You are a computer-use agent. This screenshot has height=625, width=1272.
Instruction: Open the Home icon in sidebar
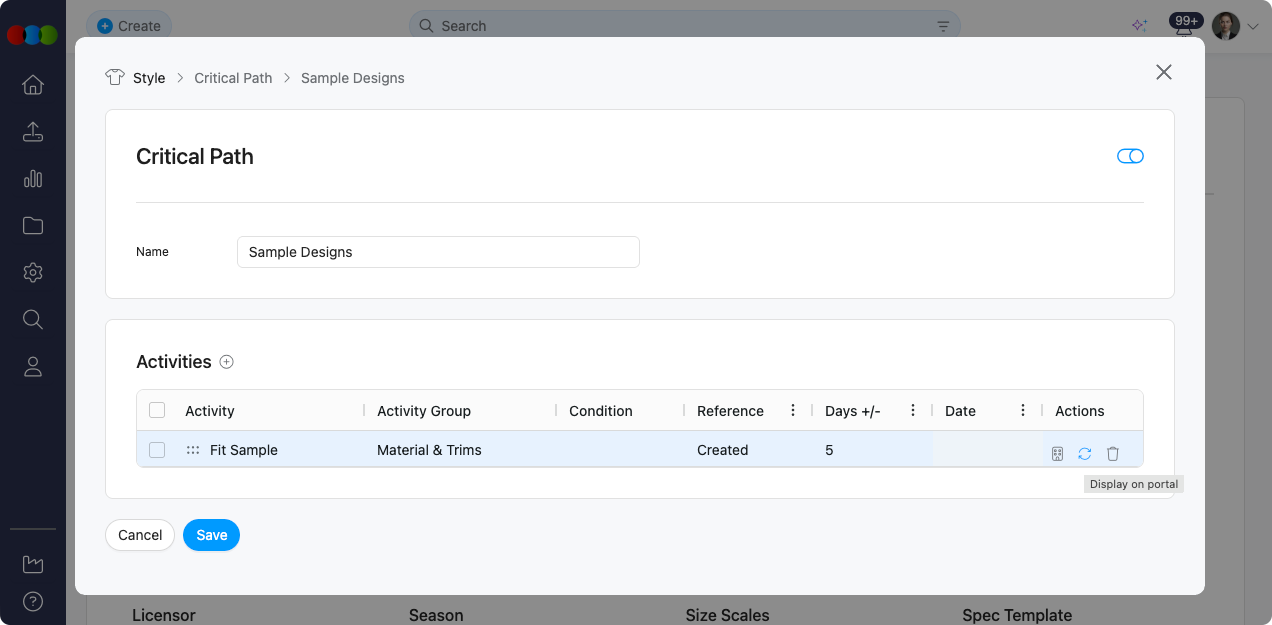pyautogui.click(x=33, y=85)
